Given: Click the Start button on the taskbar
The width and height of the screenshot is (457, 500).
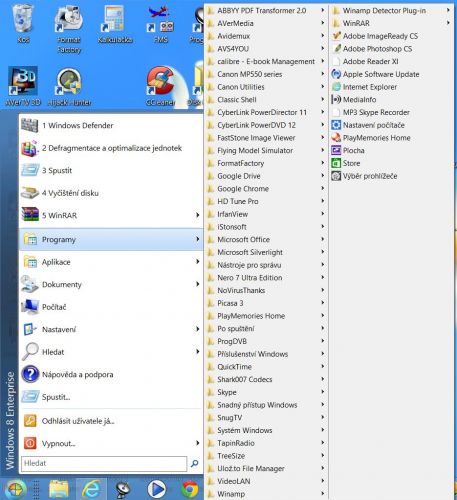Looking at the screenshot, I should [x=15, y=489].
